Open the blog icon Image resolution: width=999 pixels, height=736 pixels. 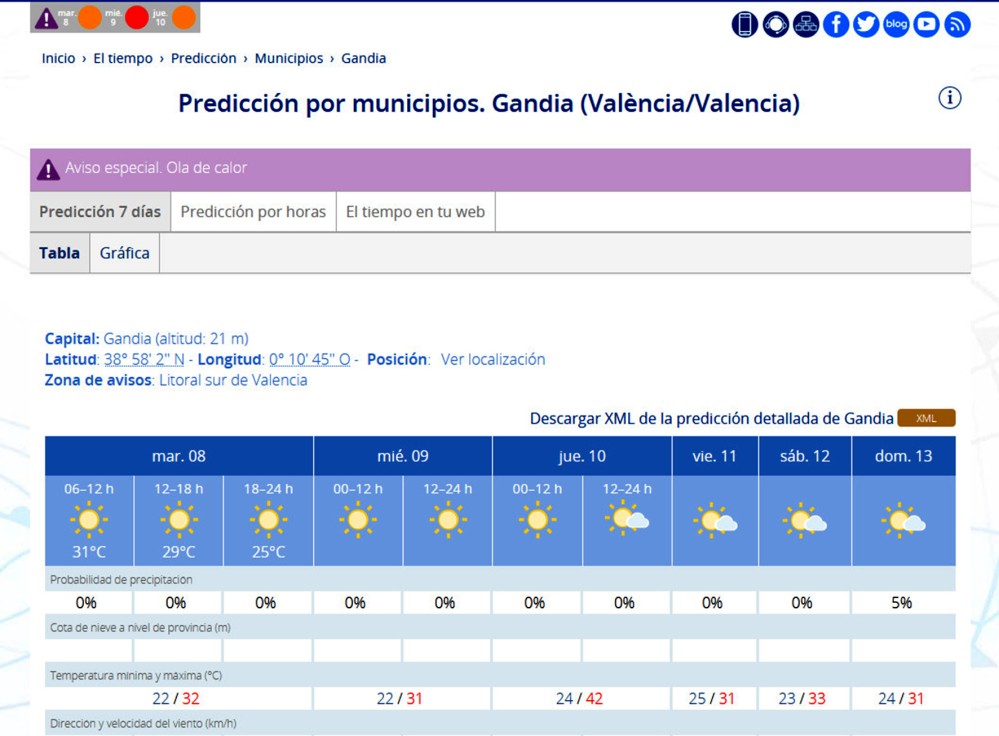(896, 24)
